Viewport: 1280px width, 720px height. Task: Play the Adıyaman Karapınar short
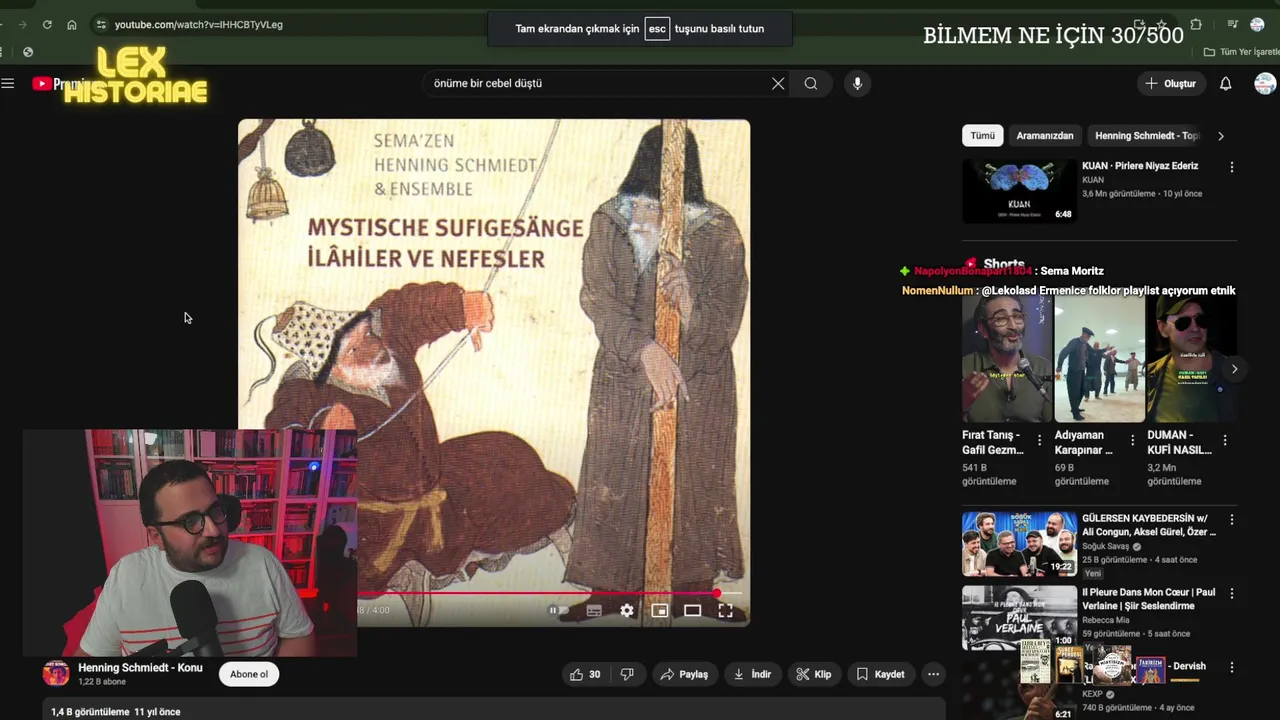1099,358
